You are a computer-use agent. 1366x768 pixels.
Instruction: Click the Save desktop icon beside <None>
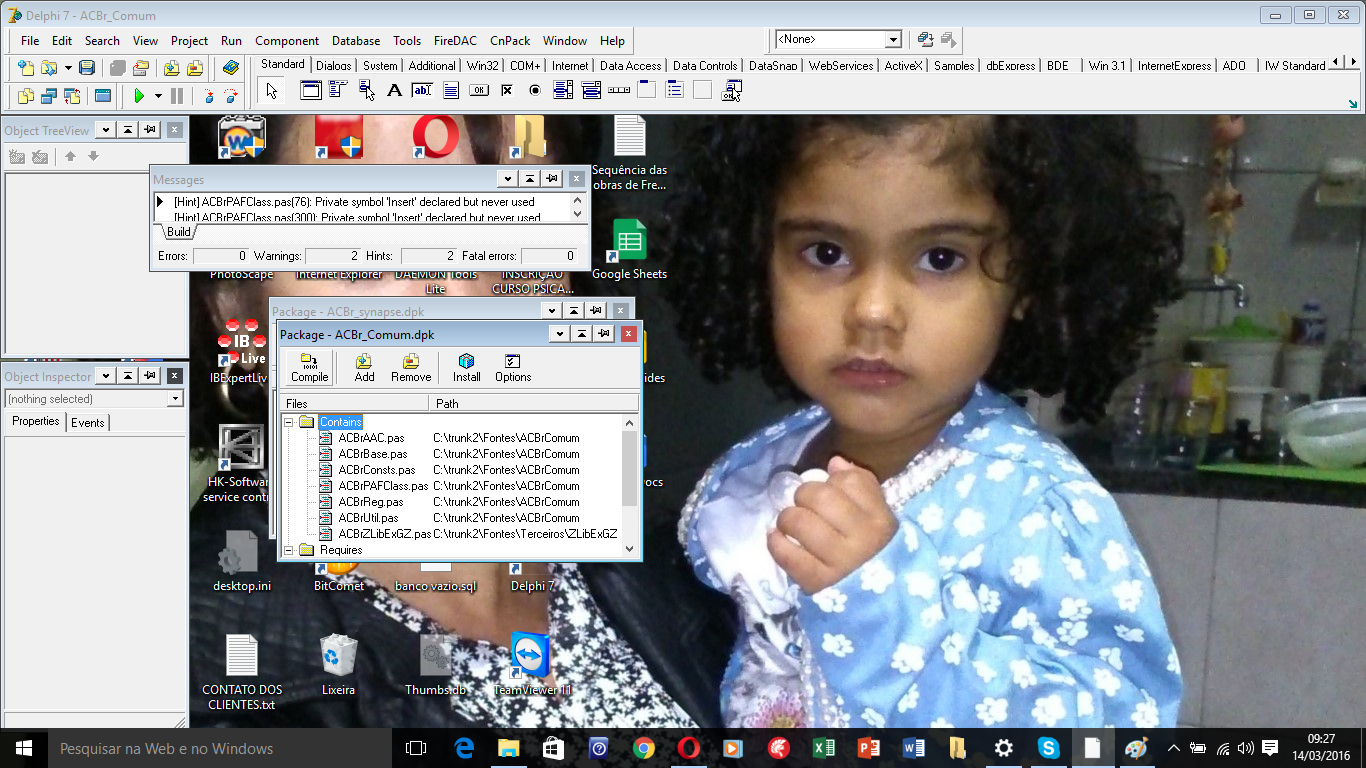click(x=925, y=40)
